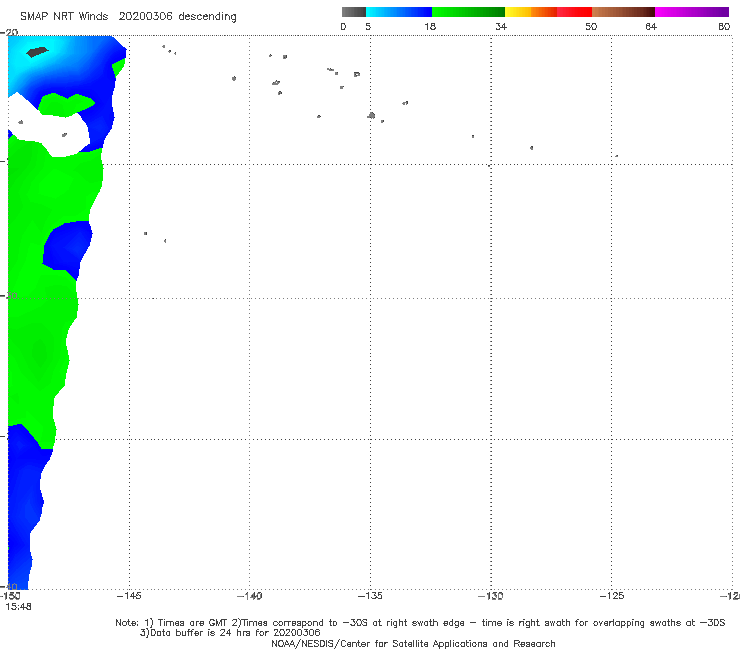Click the note line starting 'Note: 1) Times are GMT'
This screenshot has height=650, width=740.
[x=420, y=623]
